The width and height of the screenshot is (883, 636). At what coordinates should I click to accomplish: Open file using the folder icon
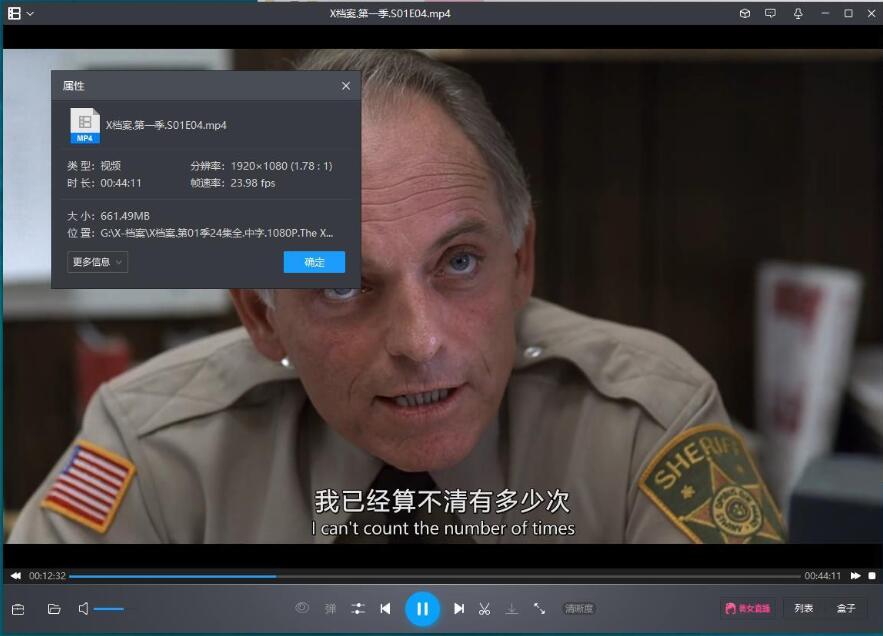pyautogui.click(x=54, y=608)
